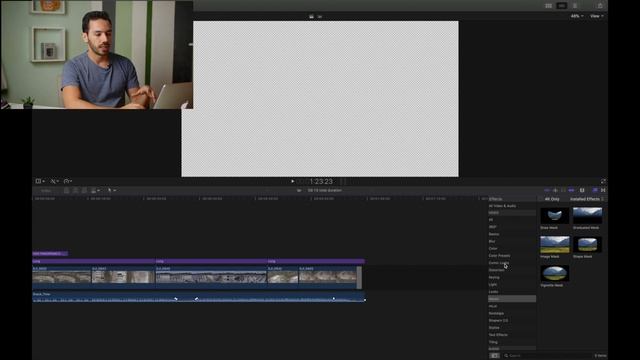The width and height of the screenshot is (640, 360).
Task: Click first audio keyframe on music track
Action: 176,299
